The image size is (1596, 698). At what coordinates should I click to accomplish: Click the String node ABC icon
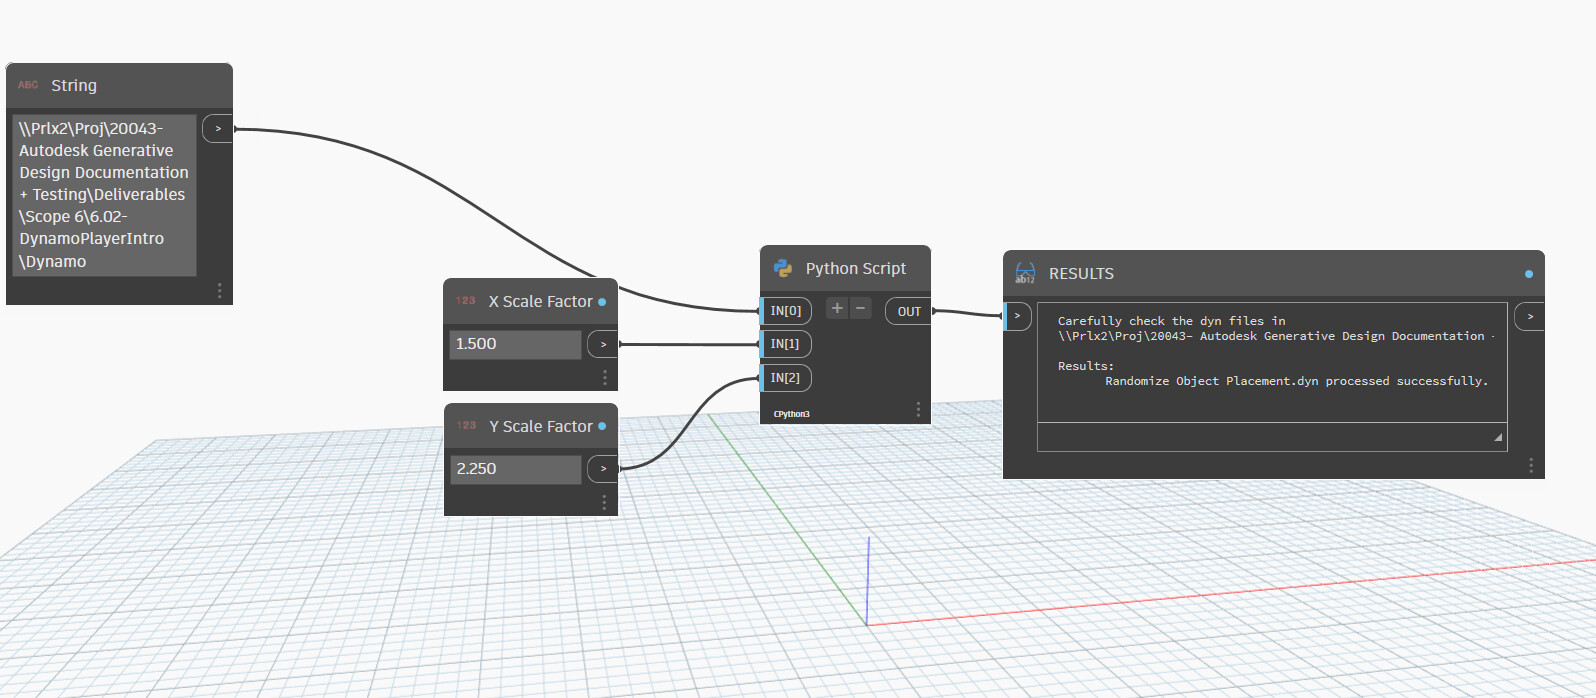[x=28, y=85]
